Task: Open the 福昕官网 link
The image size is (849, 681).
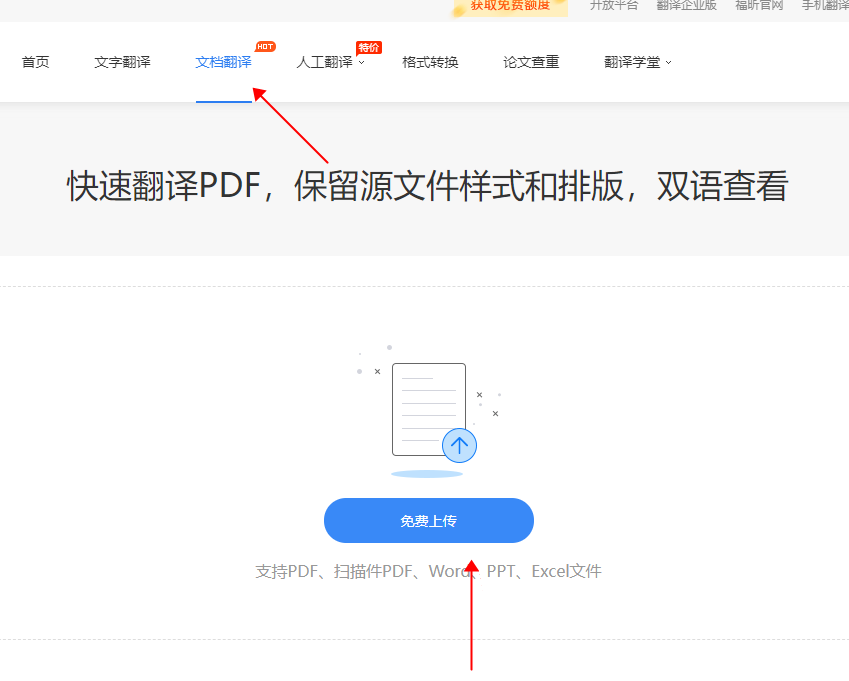Action: tap(759, 5)
